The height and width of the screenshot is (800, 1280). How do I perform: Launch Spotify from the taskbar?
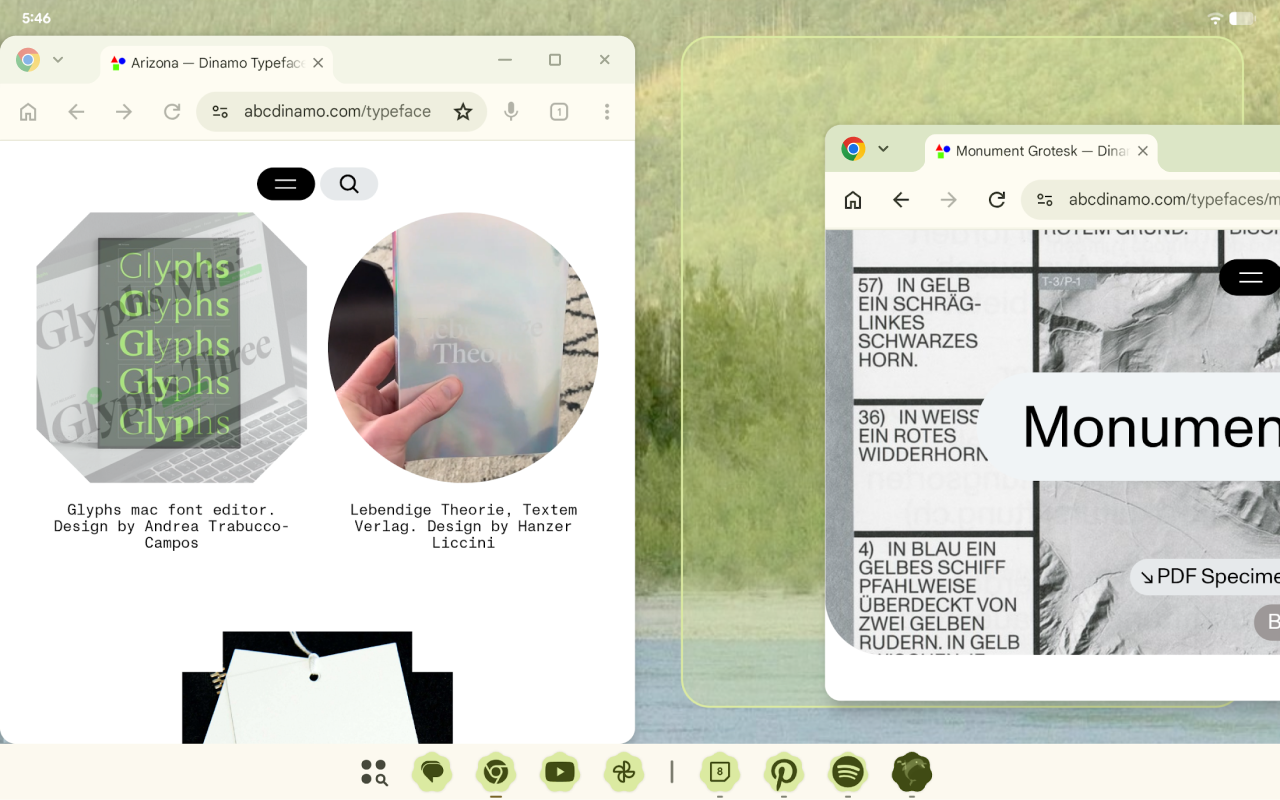point(848,772)
